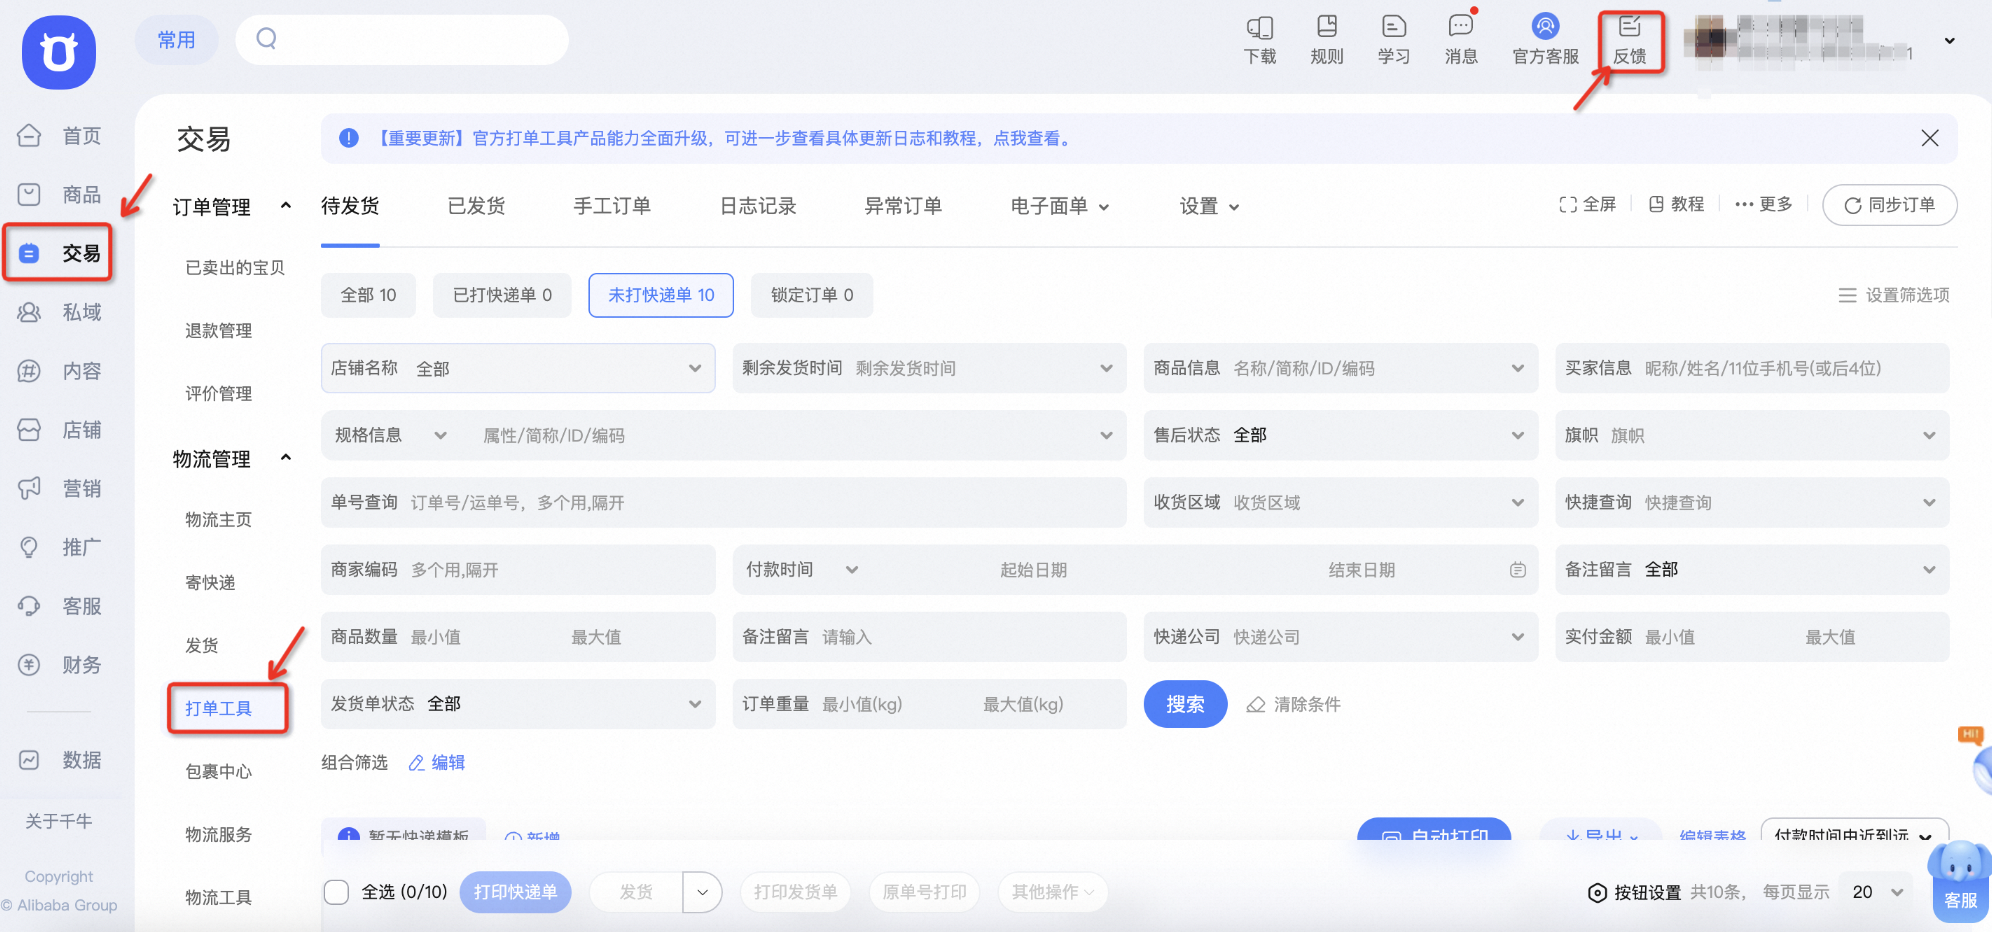This screenshot has width=1992, height=932.
Task: Open the 客服 robot assistant
Action: click(1959, 880)
